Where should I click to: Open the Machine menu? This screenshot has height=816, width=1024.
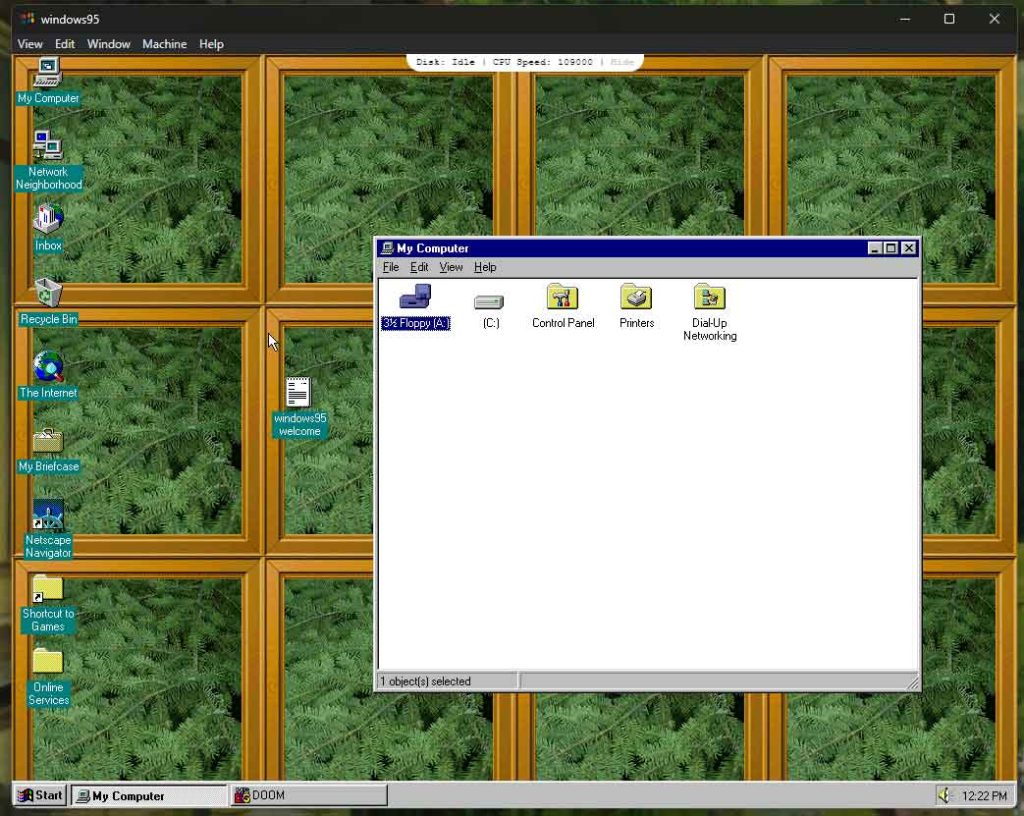pyautogui.click(x=164, y=44)
